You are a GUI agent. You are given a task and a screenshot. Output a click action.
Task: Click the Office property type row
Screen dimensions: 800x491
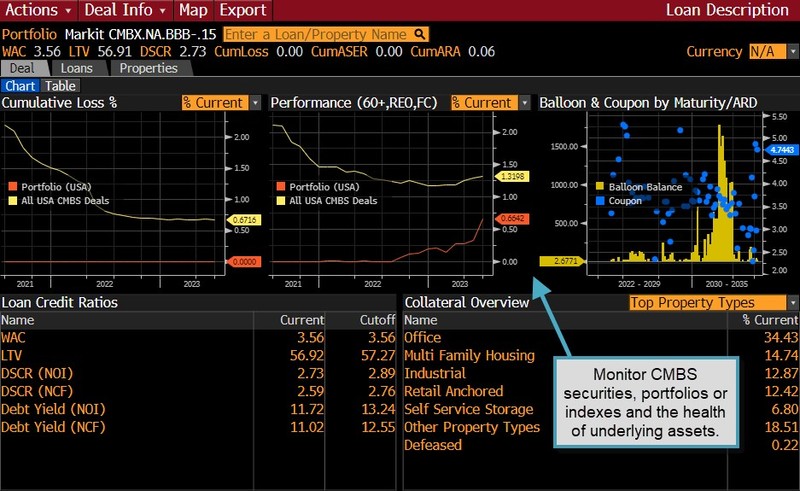pos(601,338)
